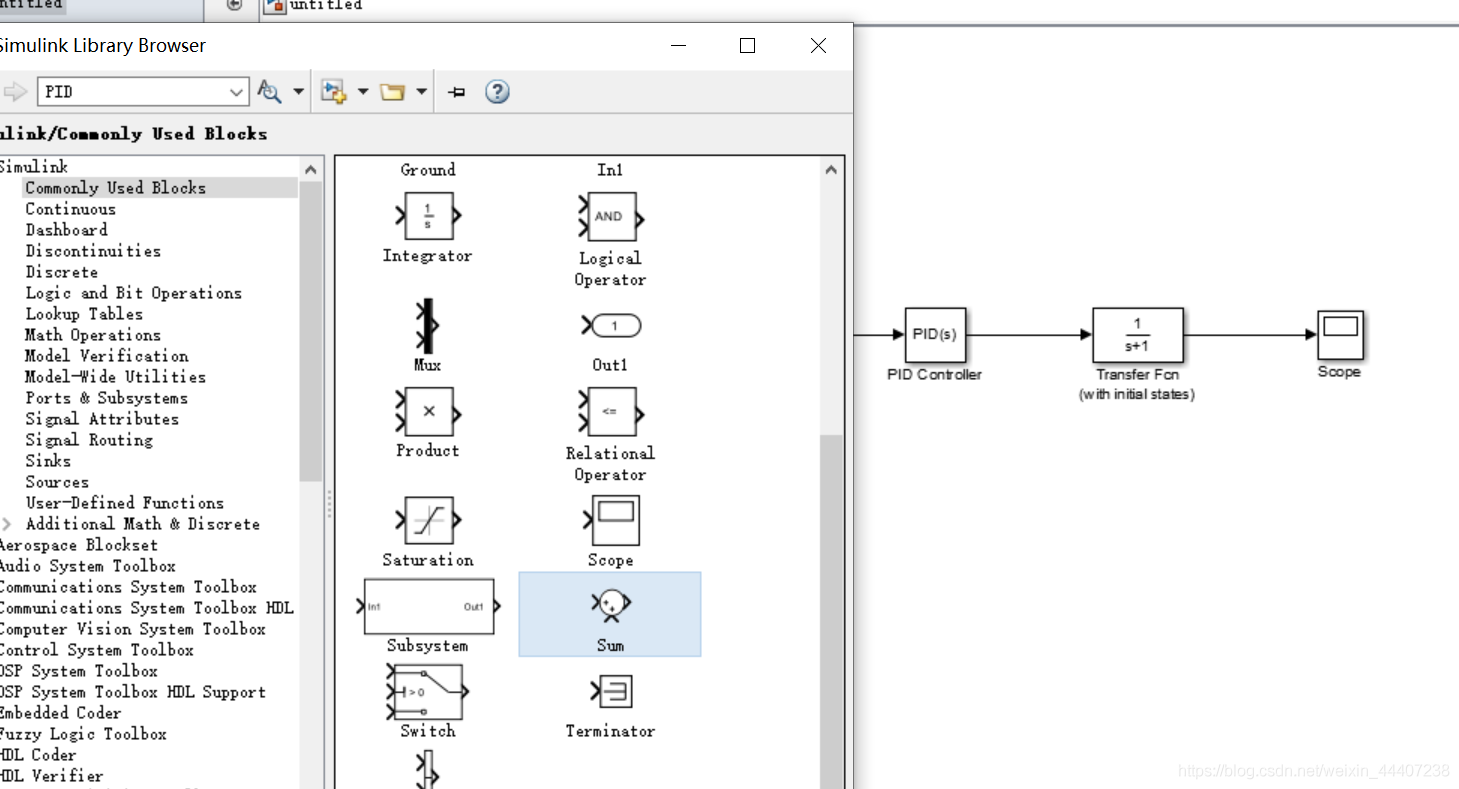The height and width of the screenshot is (789, 1459).
Task: Select the Switch block icon
Action: pyautogui.click(x=427, y=691)
